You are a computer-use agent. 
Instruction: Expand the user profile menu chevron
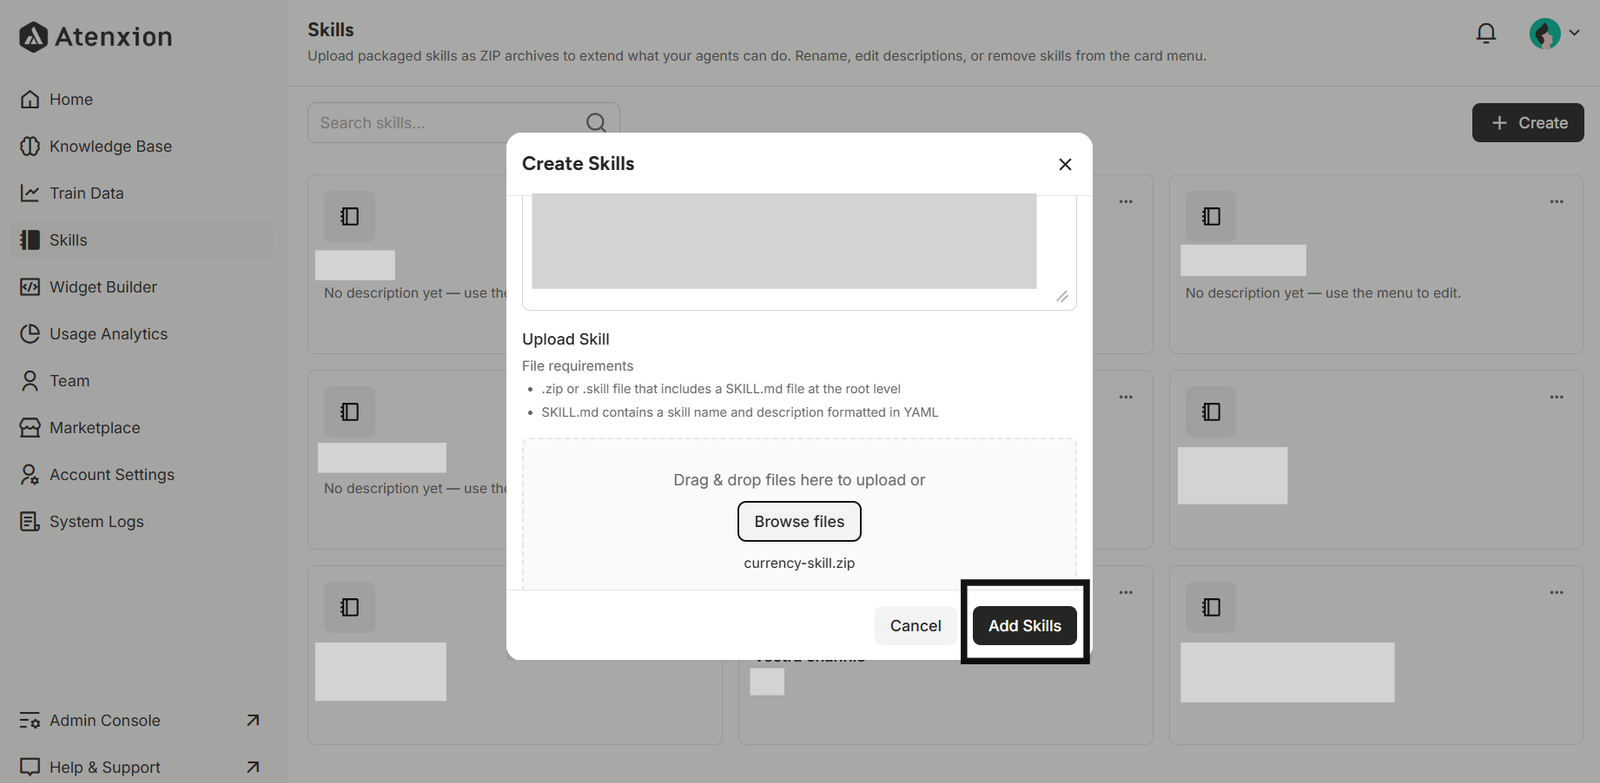[x=1574, y=33]
